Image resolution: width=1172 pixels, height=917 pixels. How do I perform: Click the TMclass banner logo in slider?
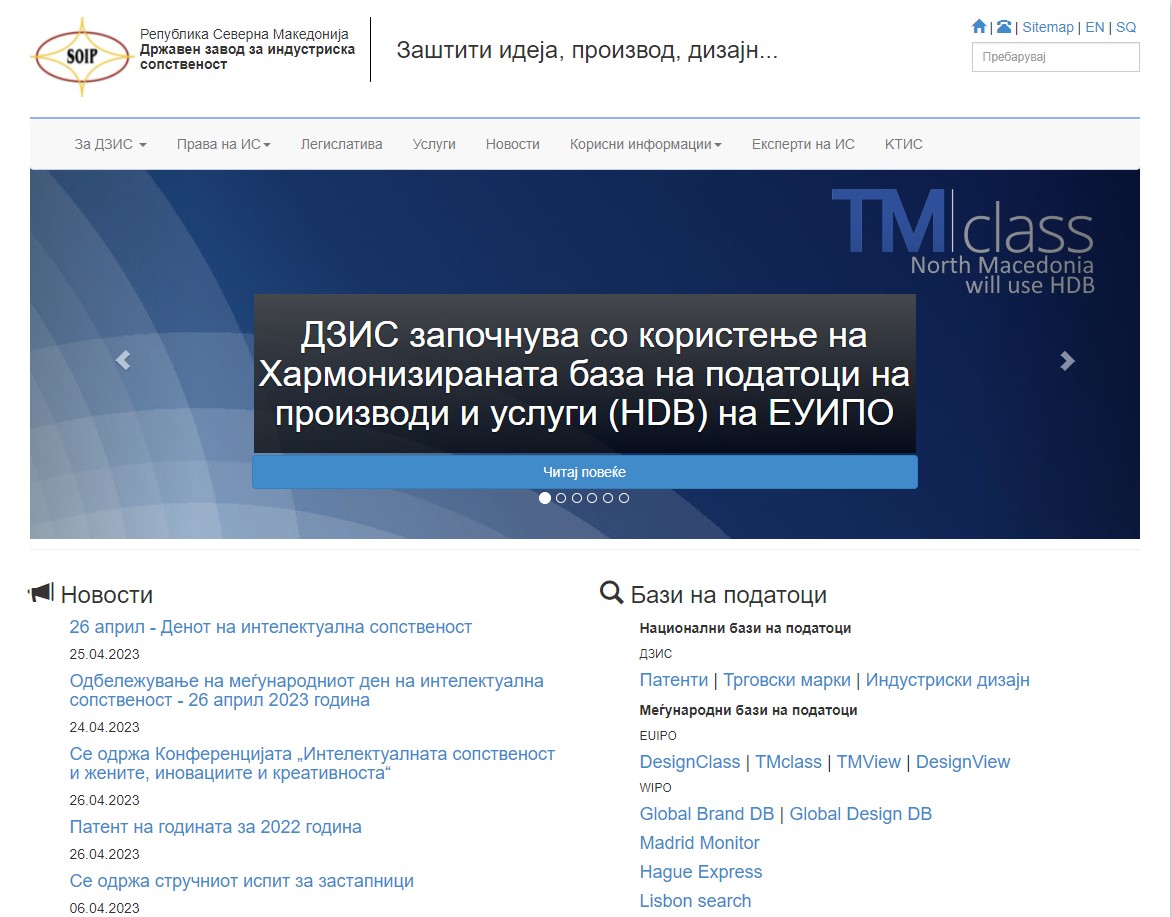click(963, 241)
